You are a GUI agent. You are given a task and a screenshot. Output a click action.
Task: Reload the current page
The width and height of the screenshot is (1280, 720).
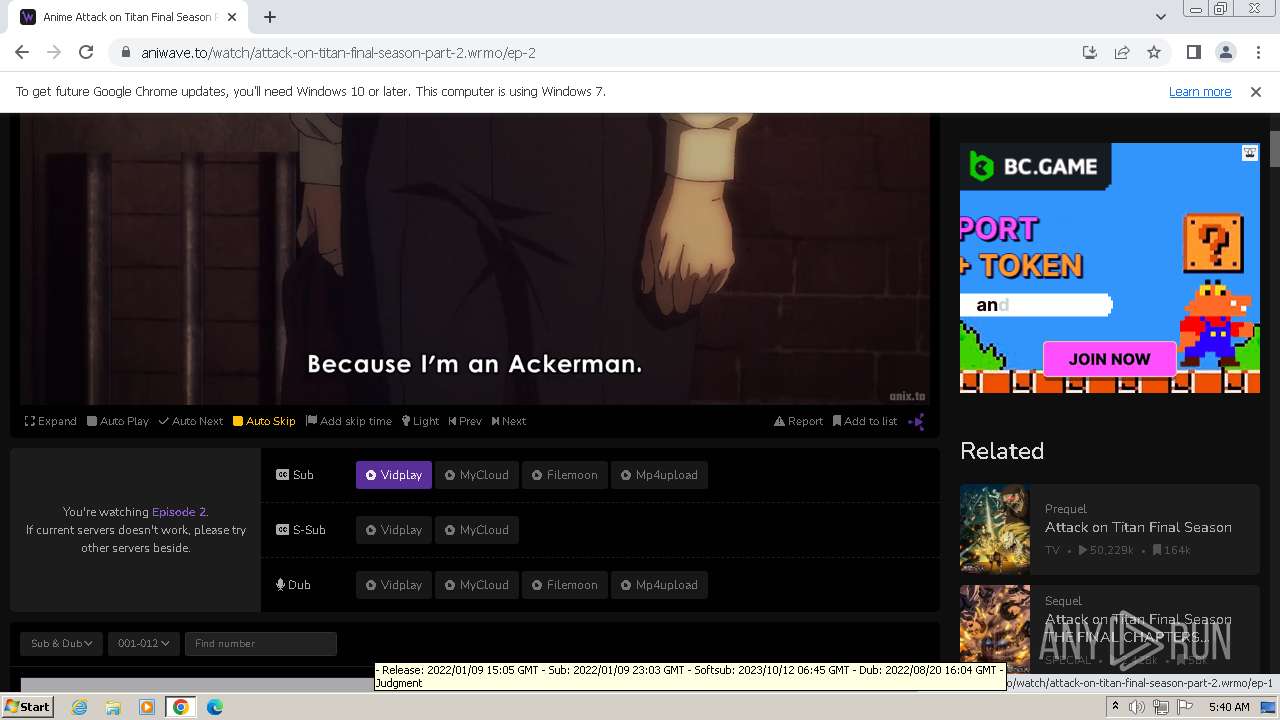[x=86, y=53]
